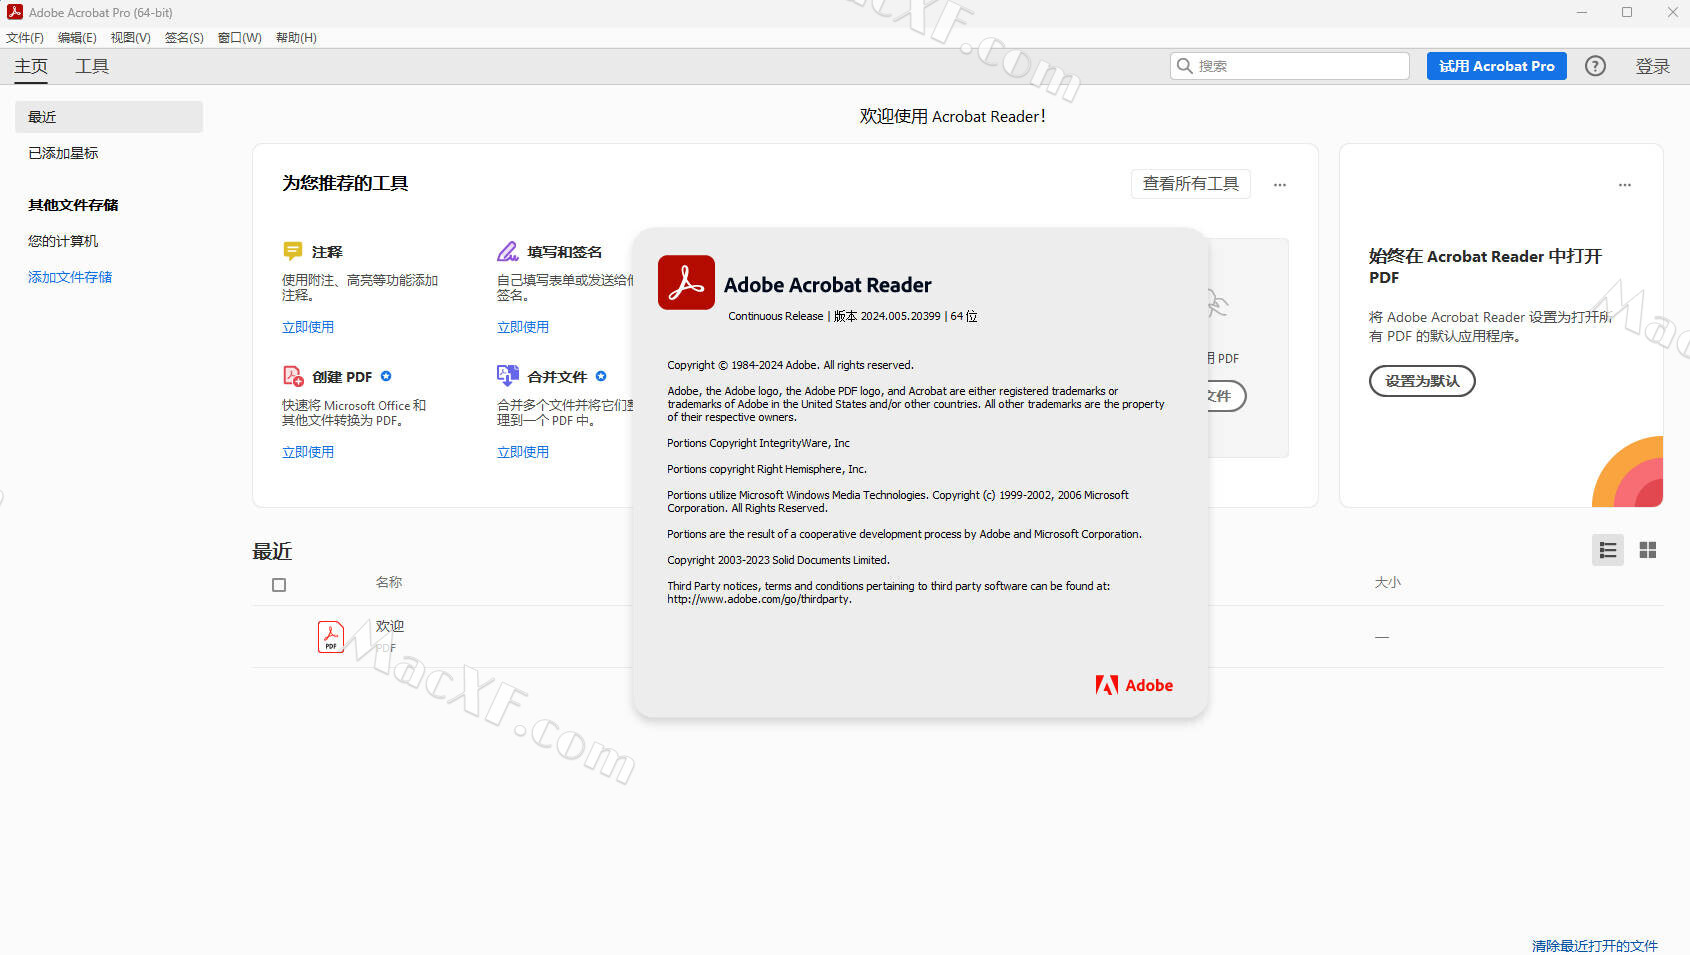Click the 试用 Acrobat Pro button
This screenshot has width=1690, height=955.
pos(1496,66)
